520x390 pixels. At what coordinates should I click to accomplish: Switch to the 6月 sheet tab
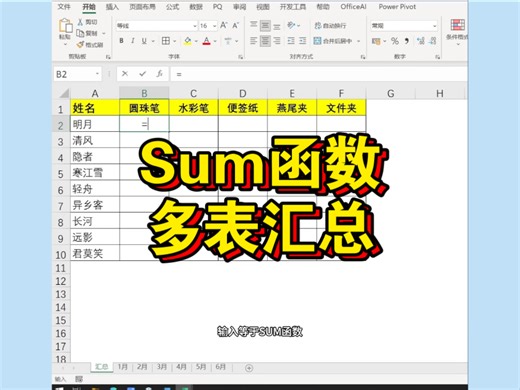pyautogui.click(x=221, y=367)
